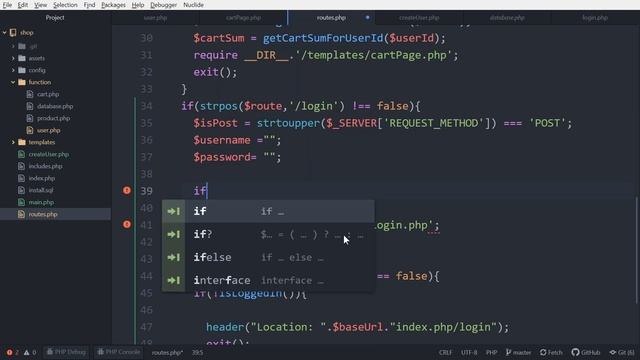Choose the "if" snippet suggestion
The image size is (640, 360).
pos(268,211)
